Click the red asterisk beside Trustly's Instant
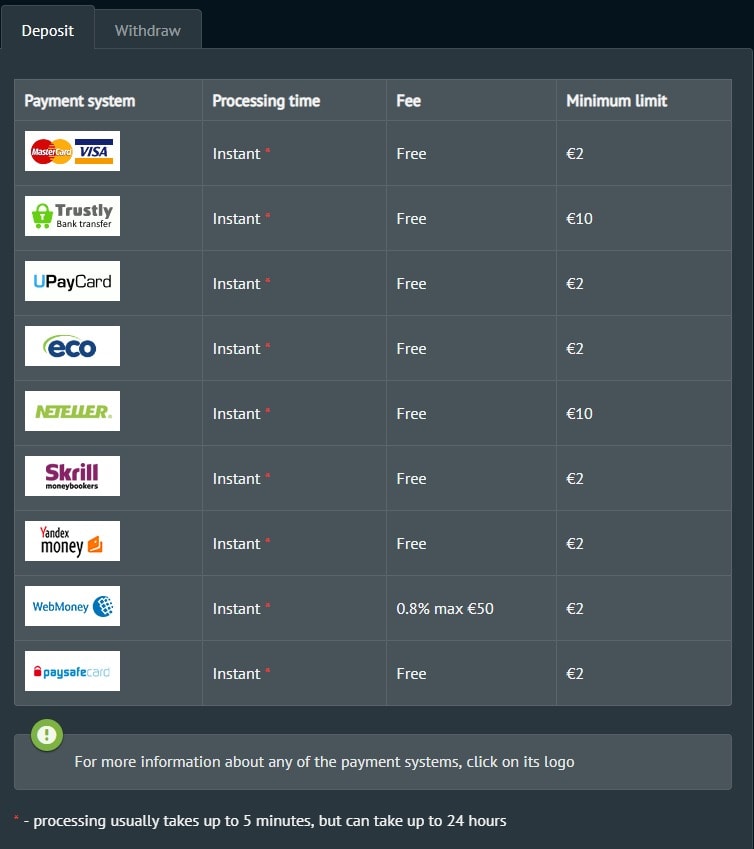Image resolution: width=754 pixels, height=849 pixels. pos(267,215)
